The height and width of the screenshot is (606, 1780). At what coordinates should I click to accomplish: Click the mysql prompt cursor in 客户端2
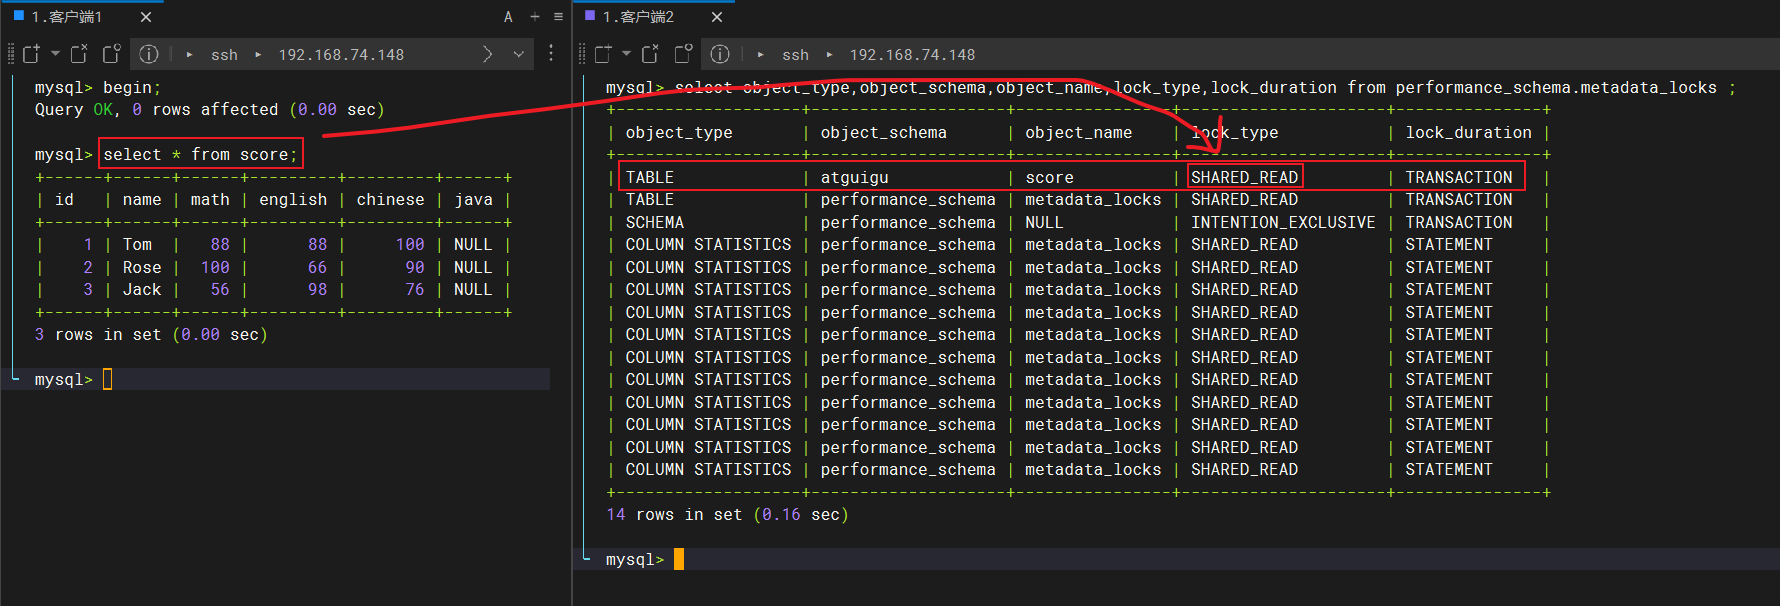679,559
